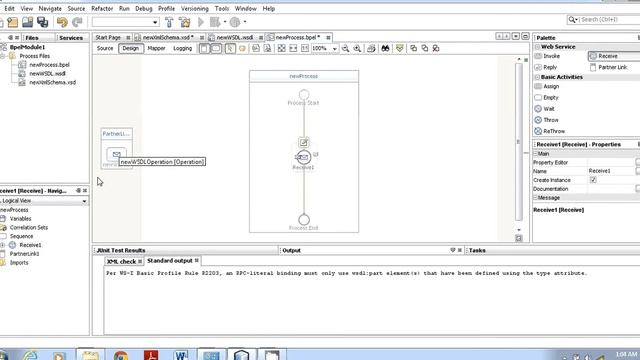Viewport: 640px width, 360px height.
Task: Open the Services panel tab
Action: tap(71, 38)
